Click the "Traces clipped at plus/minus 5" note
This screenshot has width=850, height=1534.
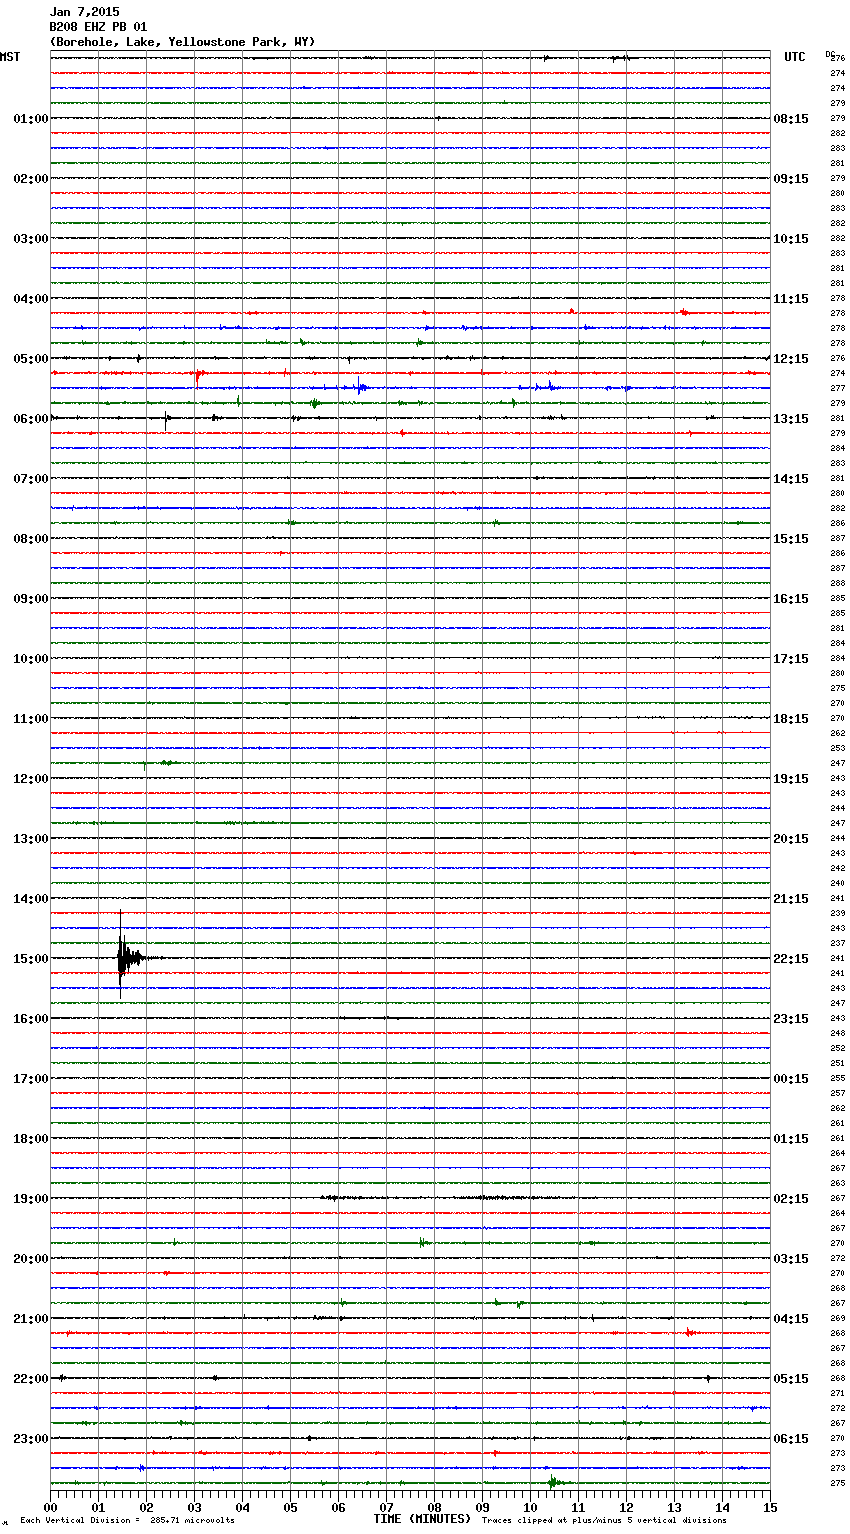[604, 1521]
